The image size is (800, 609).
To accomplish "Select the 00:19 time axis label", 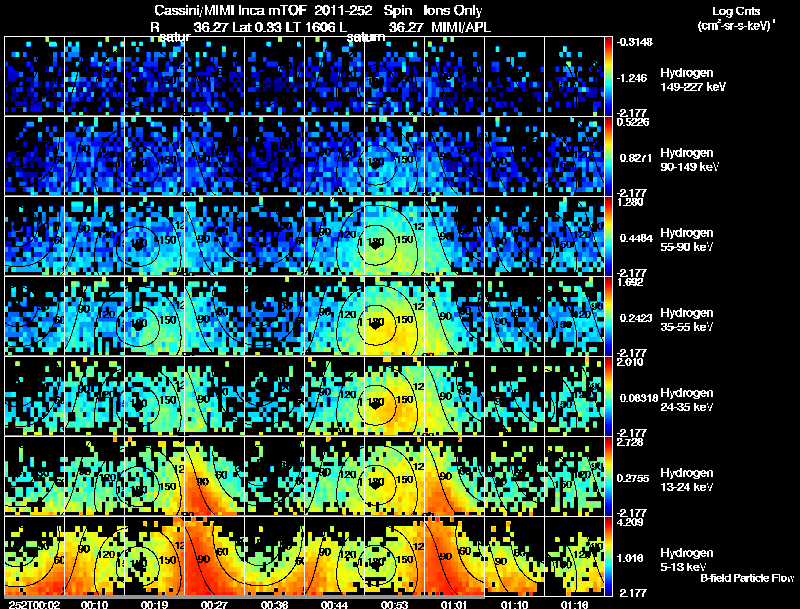I will click(x=155, y=604).
